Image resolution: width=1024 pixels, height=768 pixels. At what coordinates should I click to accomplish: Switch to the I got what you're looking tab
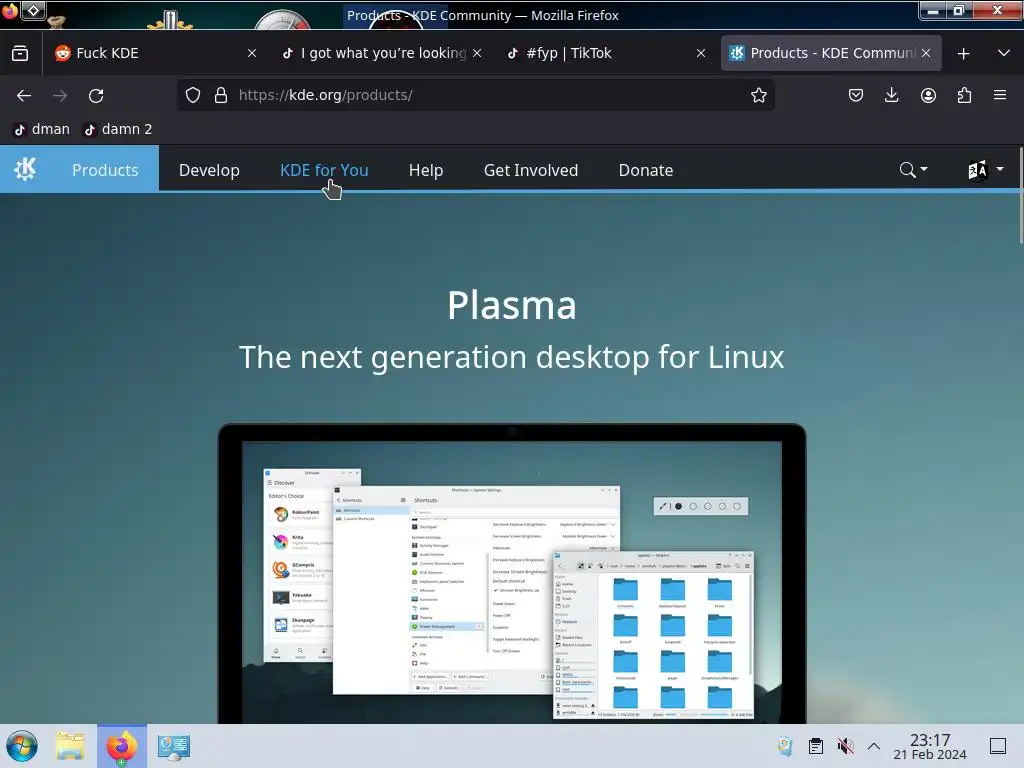pos(381,54)
